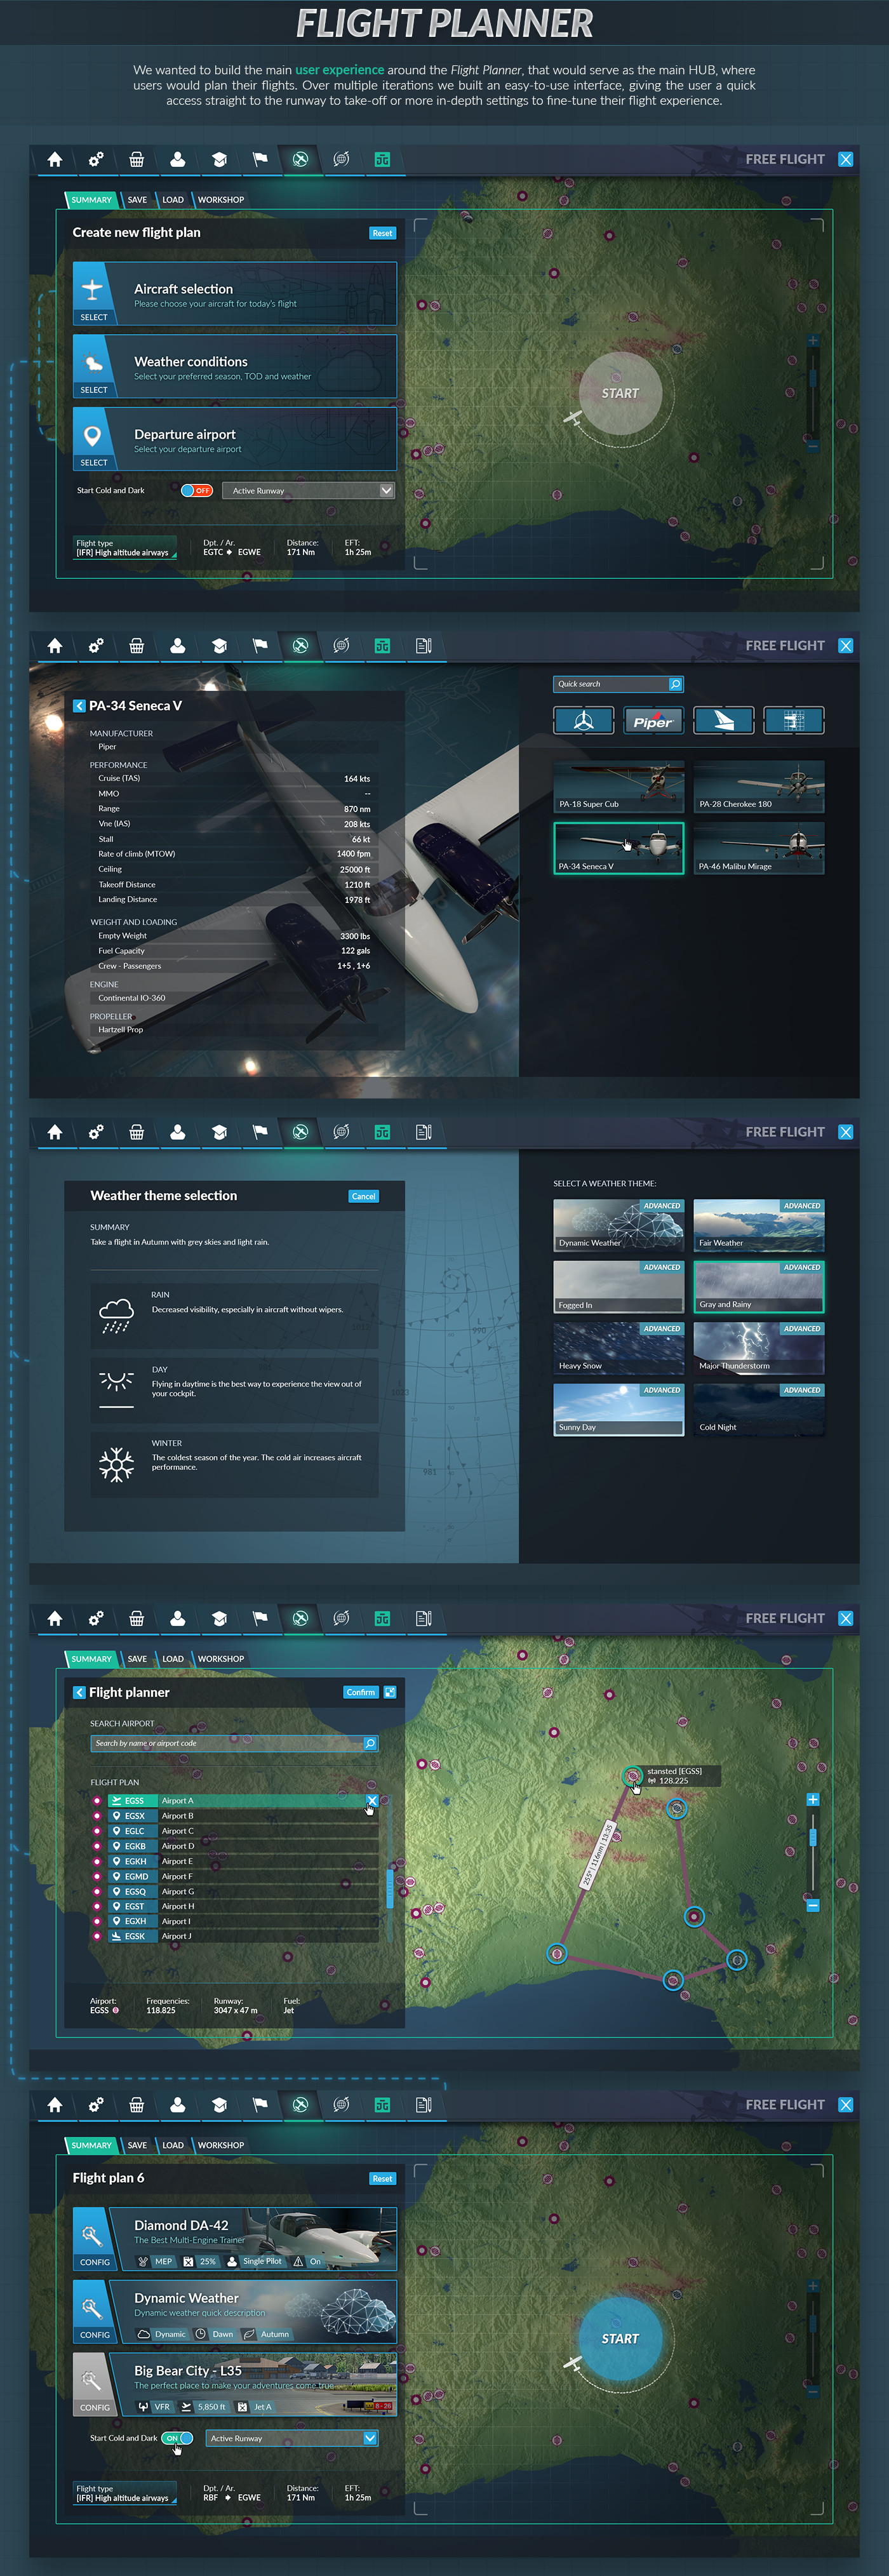Open flag missions icon above 'Create new flight plan'
Viewport: 889px width, 2576px height.
(260, 160)
